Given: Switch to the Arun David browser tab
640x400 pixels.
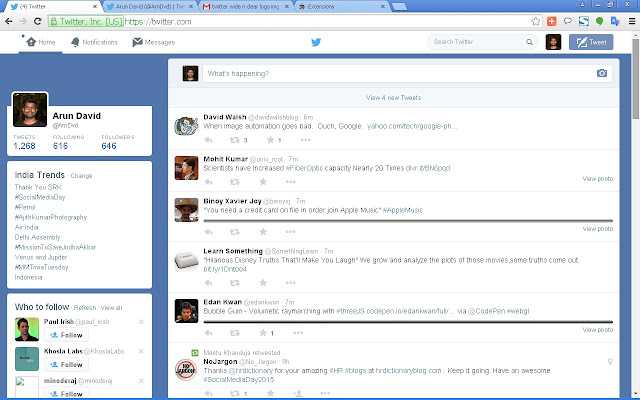Looking at the screenshot, I should [x=149, y=7].
